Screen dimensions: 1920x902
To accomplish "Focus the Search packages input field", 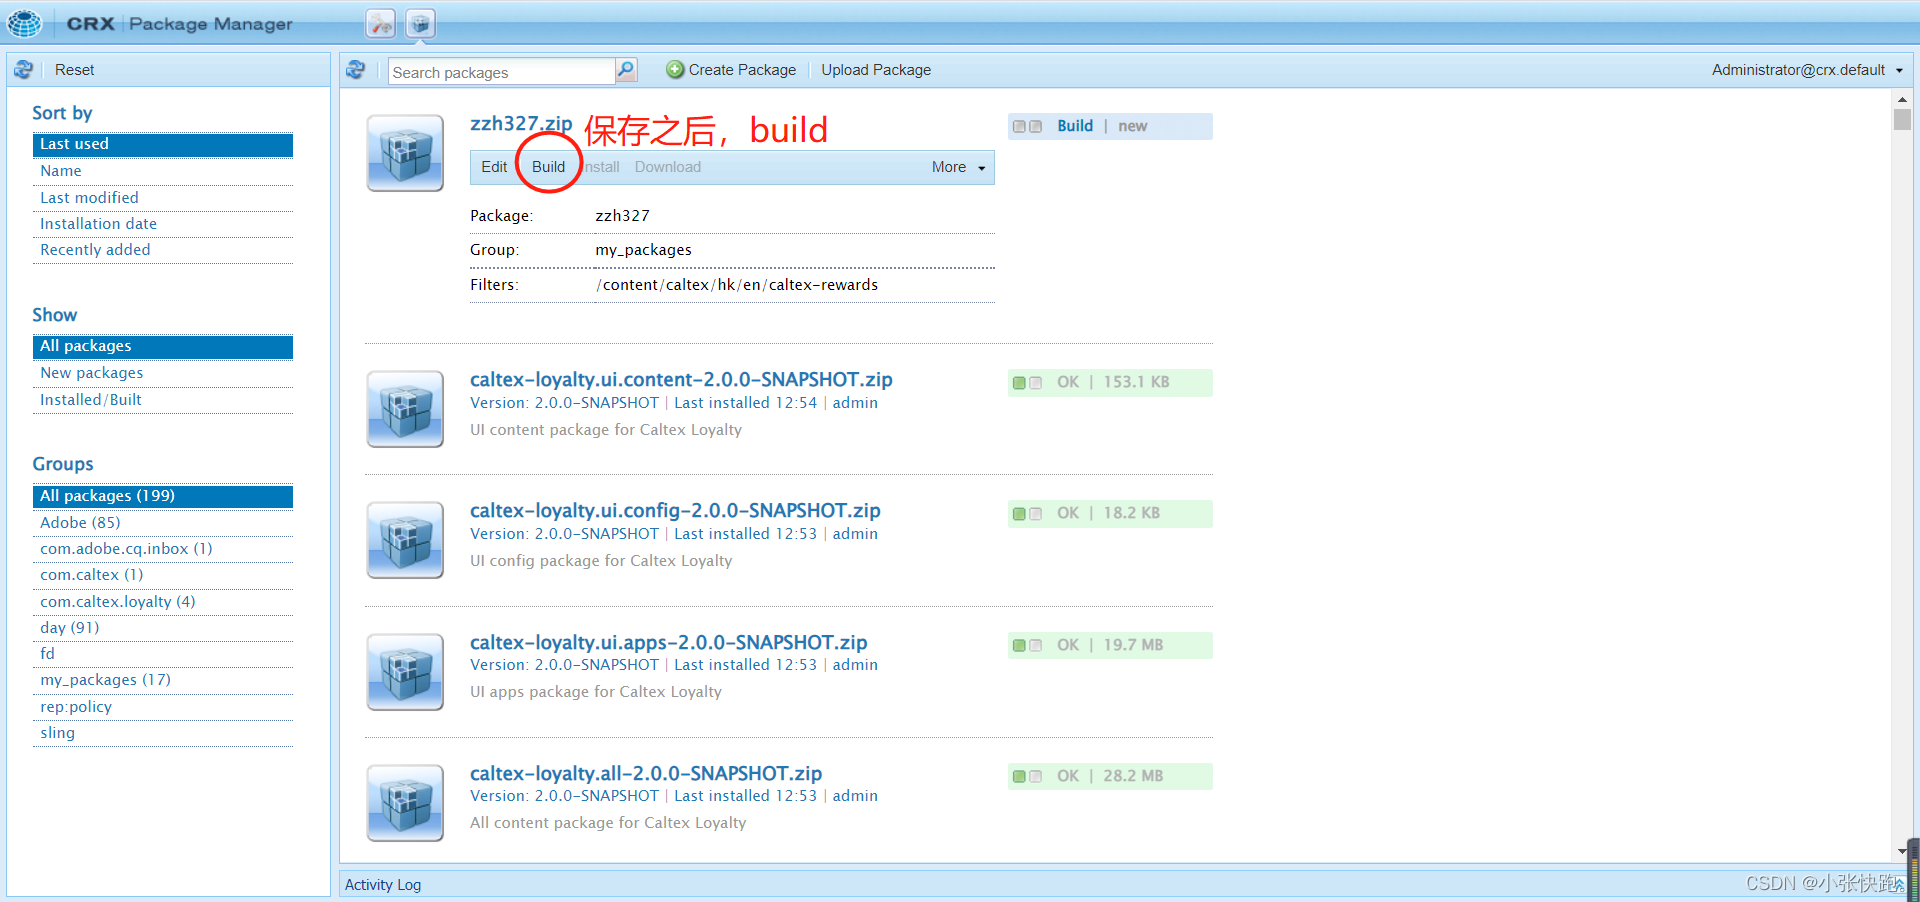I will (502, 72).
